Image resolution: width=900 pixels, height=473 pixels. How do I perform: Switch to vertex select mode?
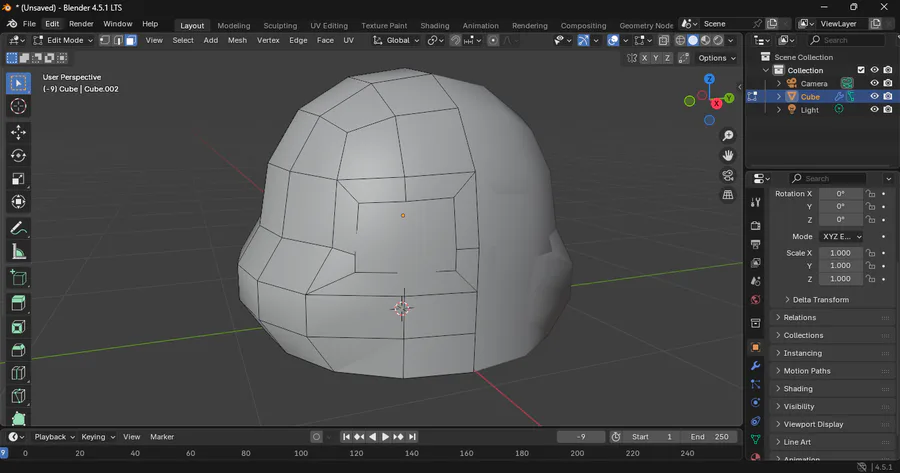(105, 40)
